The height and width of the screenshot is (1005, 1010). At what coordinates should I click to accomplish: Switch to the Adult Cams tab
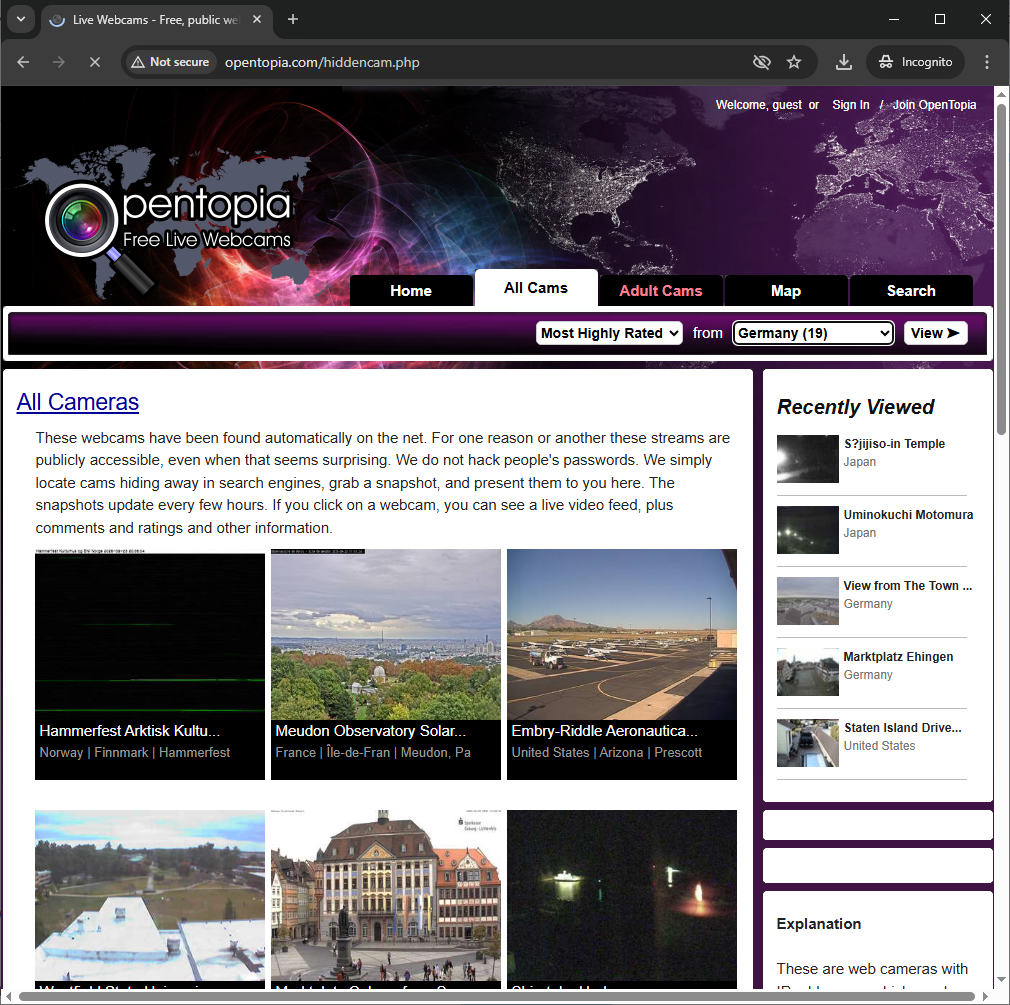point(660,290)
